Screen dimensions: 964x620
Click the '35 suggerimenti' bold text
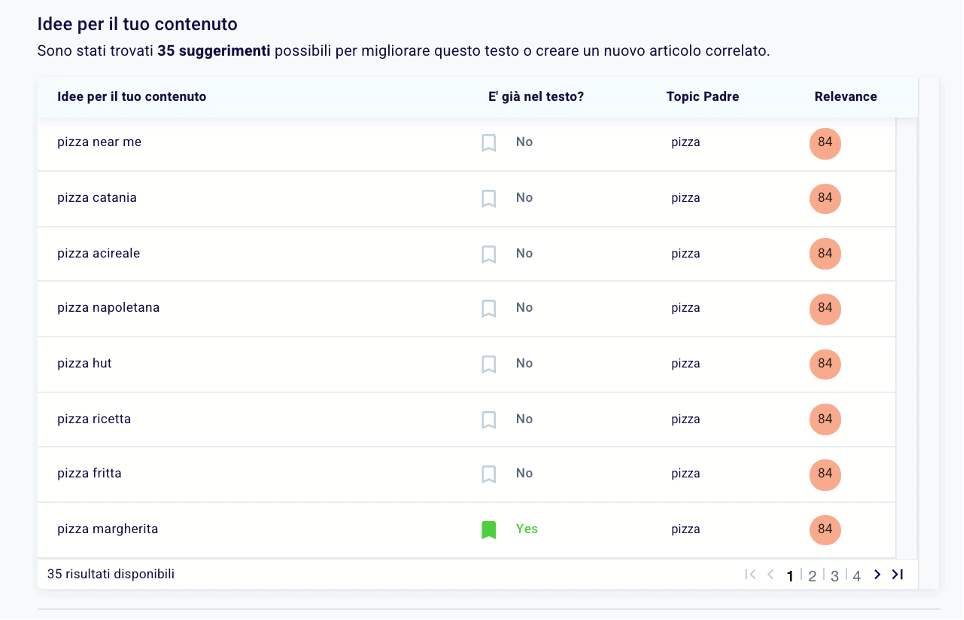214,51
